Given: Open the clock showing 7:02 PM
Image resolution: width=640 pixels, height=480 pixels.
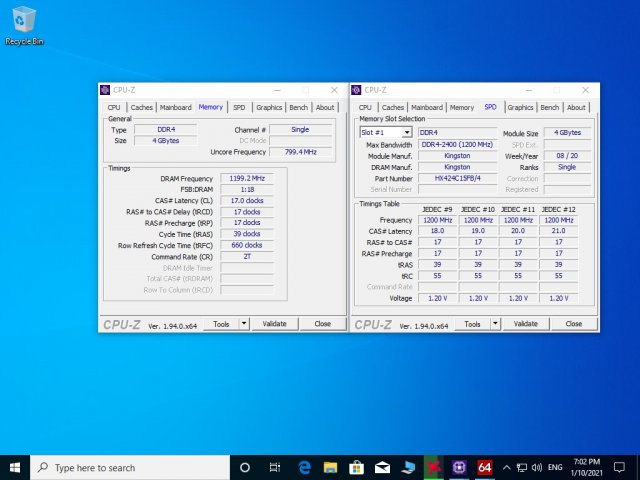Looking at the screenshot, I should pos(587,468).
